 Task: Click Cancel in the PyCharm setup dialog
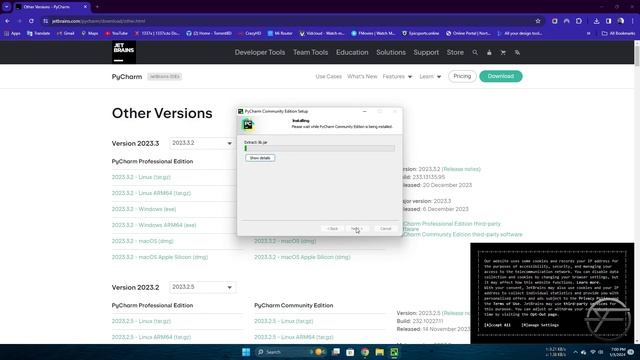[x=386, y=229]
